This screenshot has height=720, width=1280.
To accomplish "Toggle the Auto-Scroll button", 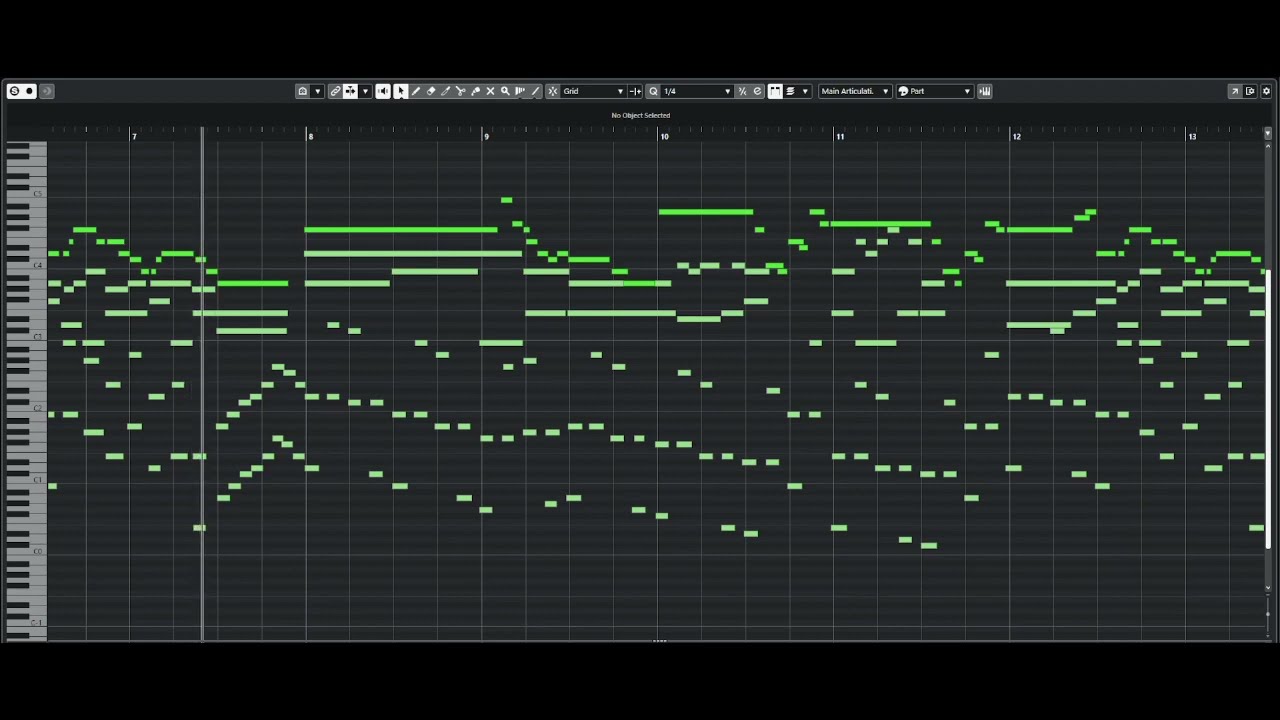I will tap(350, 91).
